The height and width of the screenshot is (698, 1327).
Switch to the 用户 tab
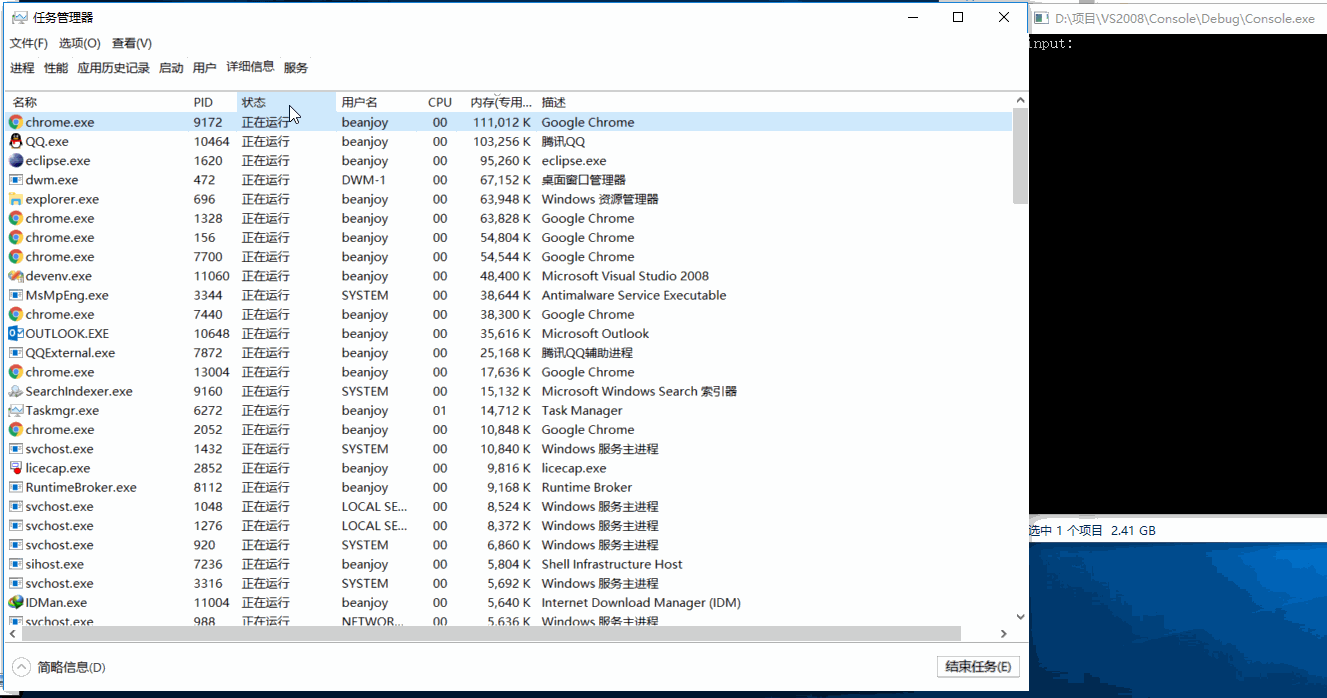(x=204, y=68)
